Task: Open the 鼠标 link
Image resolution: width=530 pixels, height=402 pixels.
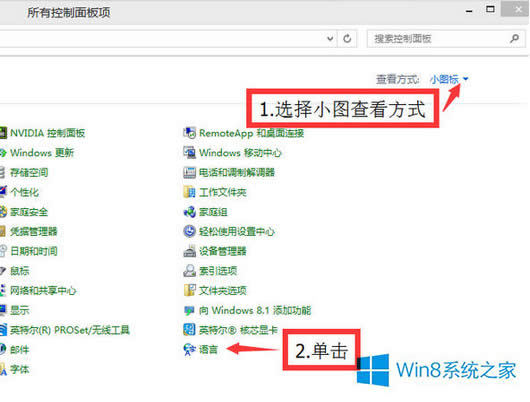Action: tap(20, 271)
